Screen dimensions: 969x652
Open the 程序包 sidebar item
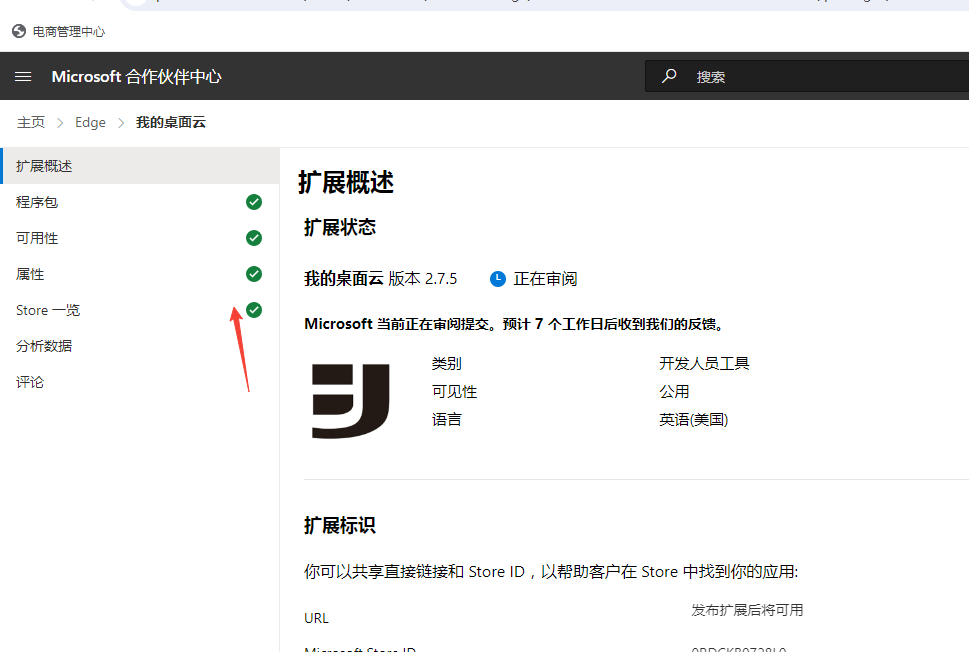(x=140, y=202)
